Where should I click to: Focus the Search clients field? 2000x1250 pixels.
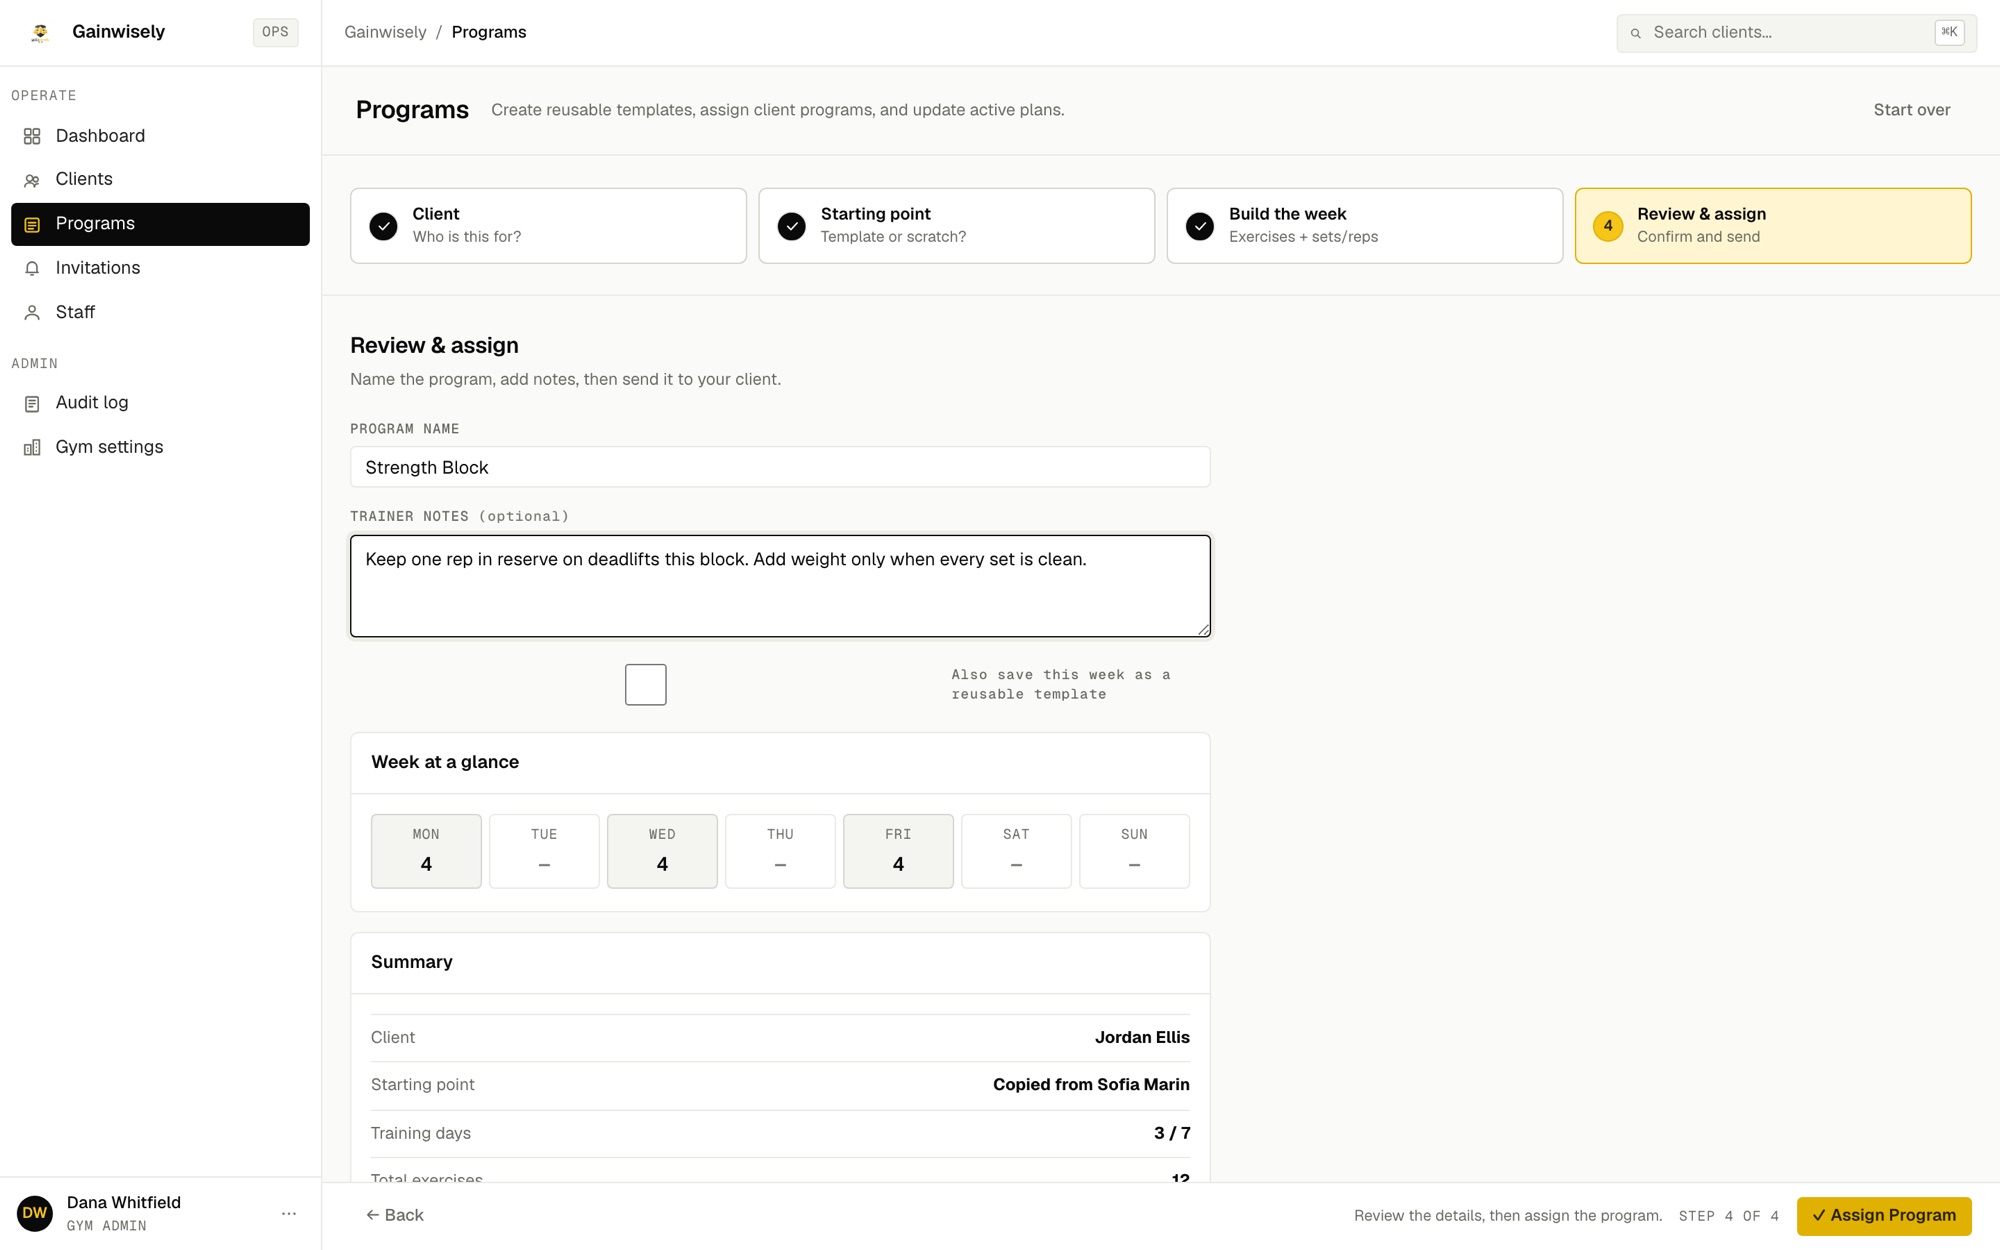point(1796,33)
